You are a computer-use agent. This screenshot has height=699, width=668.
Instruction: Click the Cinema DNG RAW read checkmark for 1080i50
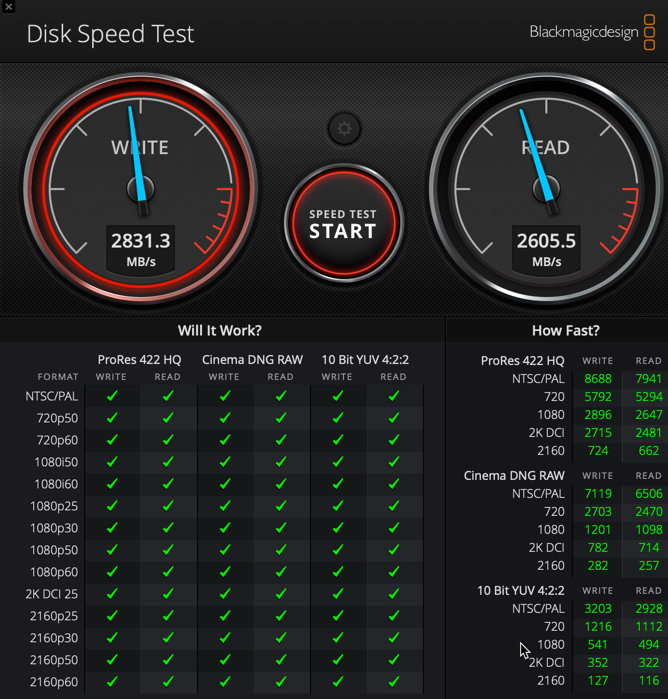(281, 462)
